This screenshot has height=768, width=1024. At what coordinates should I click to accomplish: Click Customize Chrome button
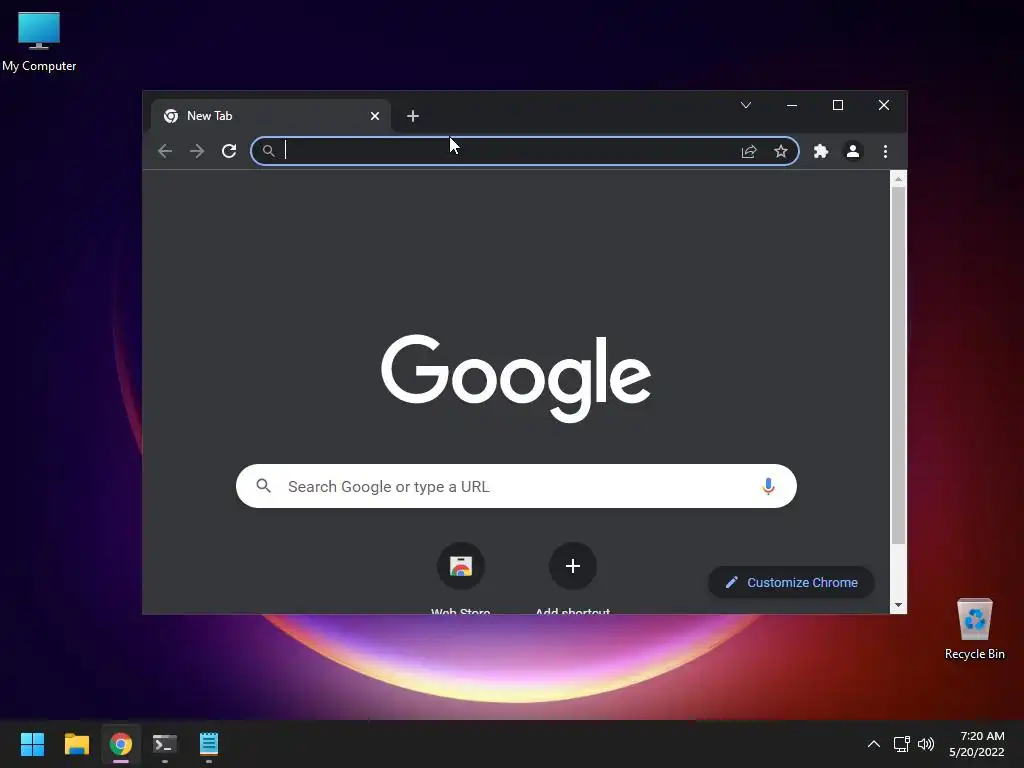[792, 583]
